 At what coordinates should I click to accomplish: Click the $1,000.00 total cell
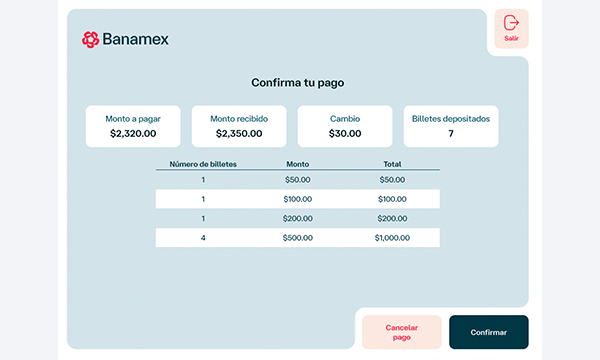click(392, 238)
